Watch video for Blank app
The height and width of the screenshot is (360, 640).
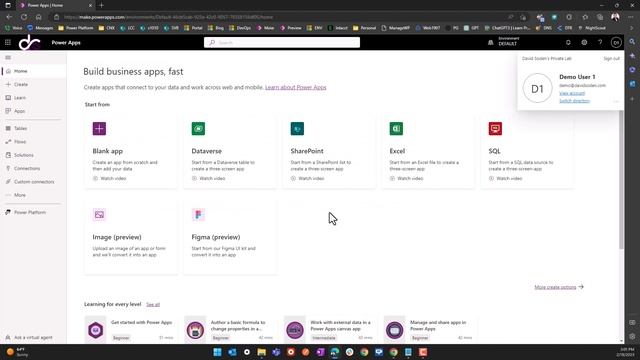click(x=109, y=178)
